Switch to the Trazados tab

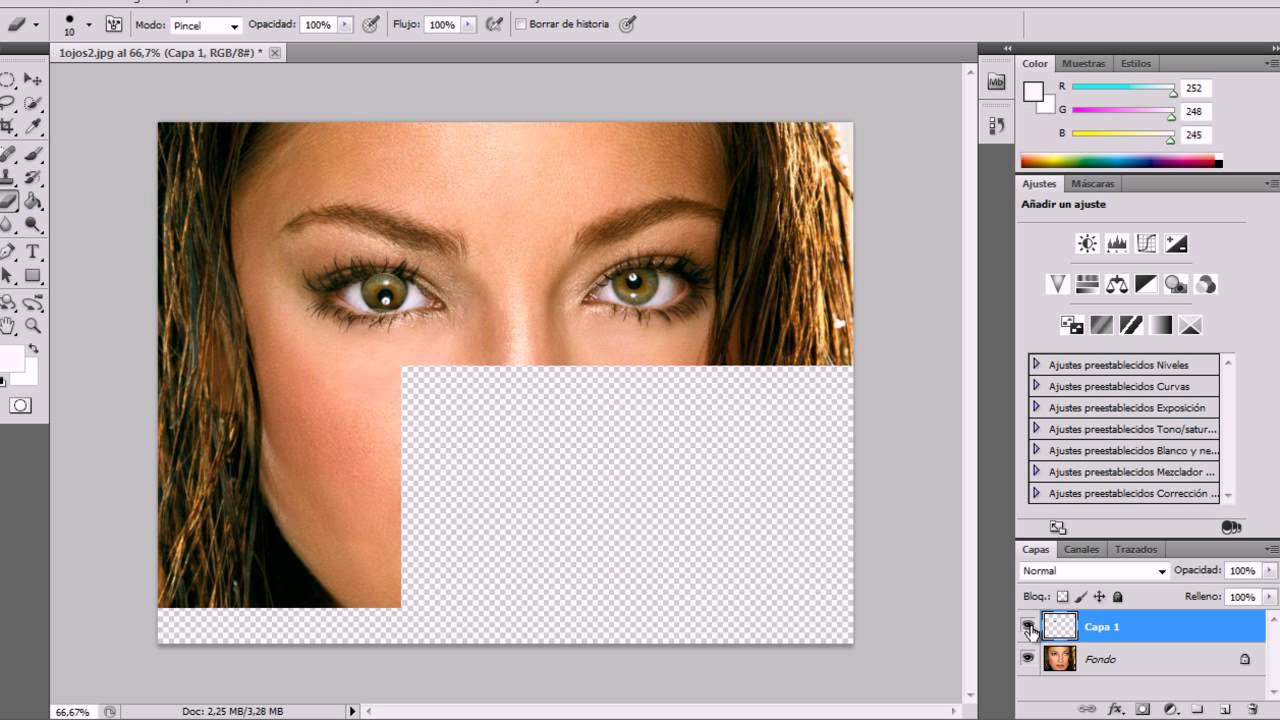tap(1136, 549)
